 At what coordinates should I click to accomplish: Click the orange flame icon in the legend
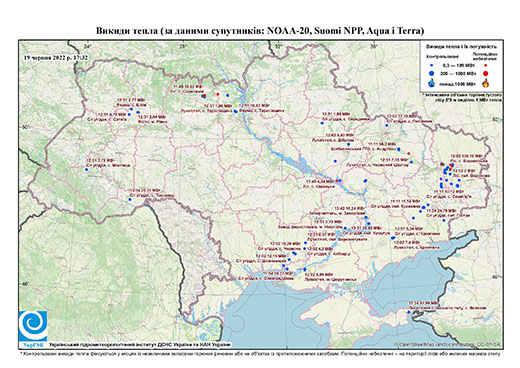(x=485, y=83)
